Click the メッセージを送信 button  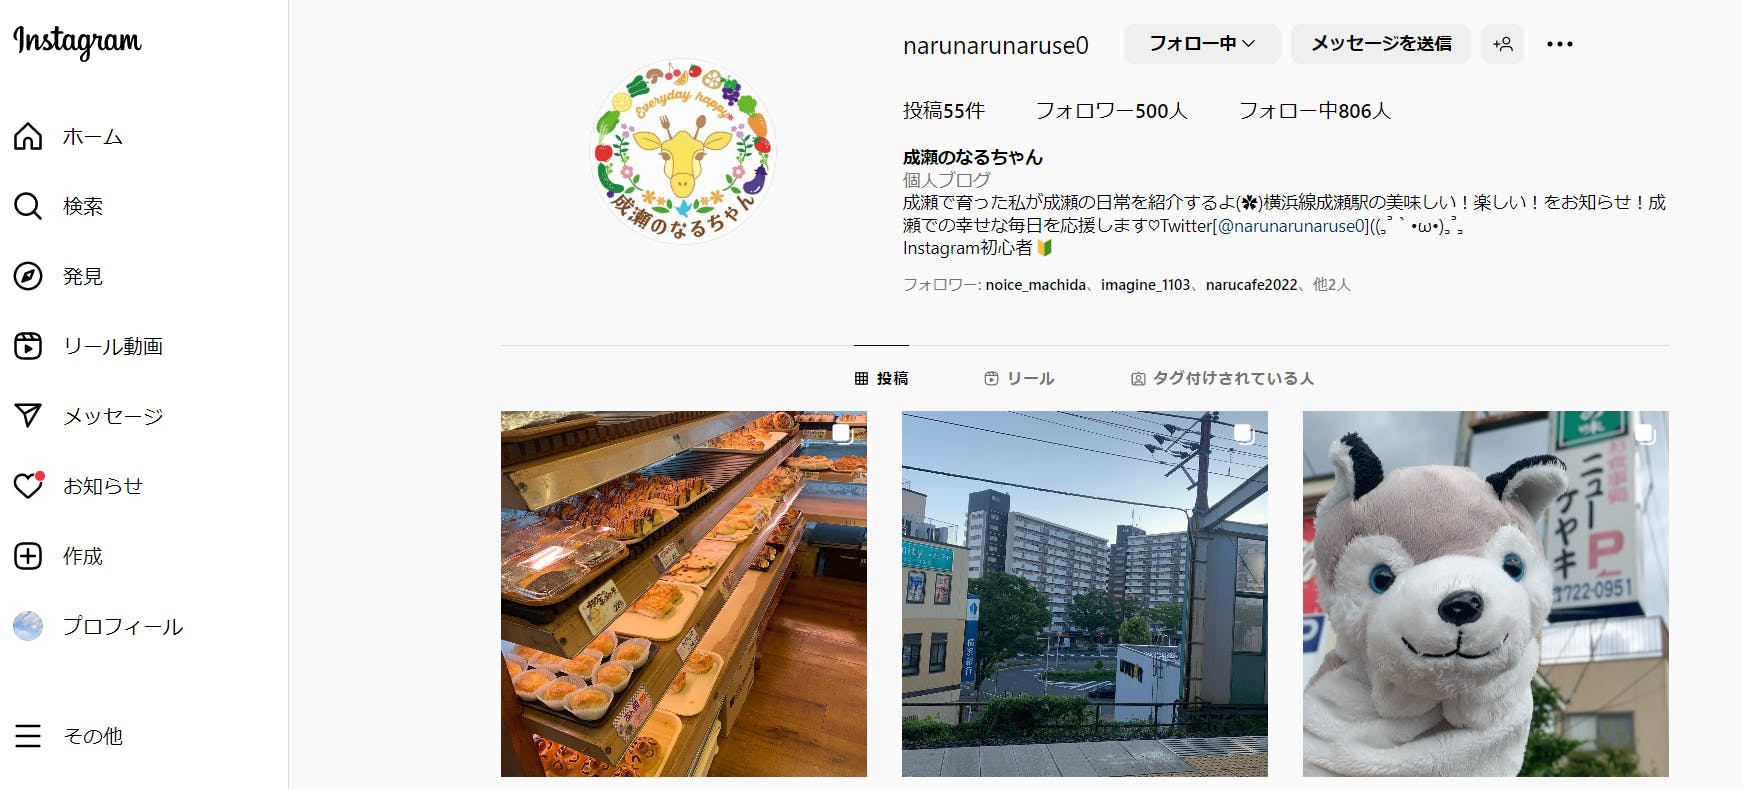[1381, 44]
